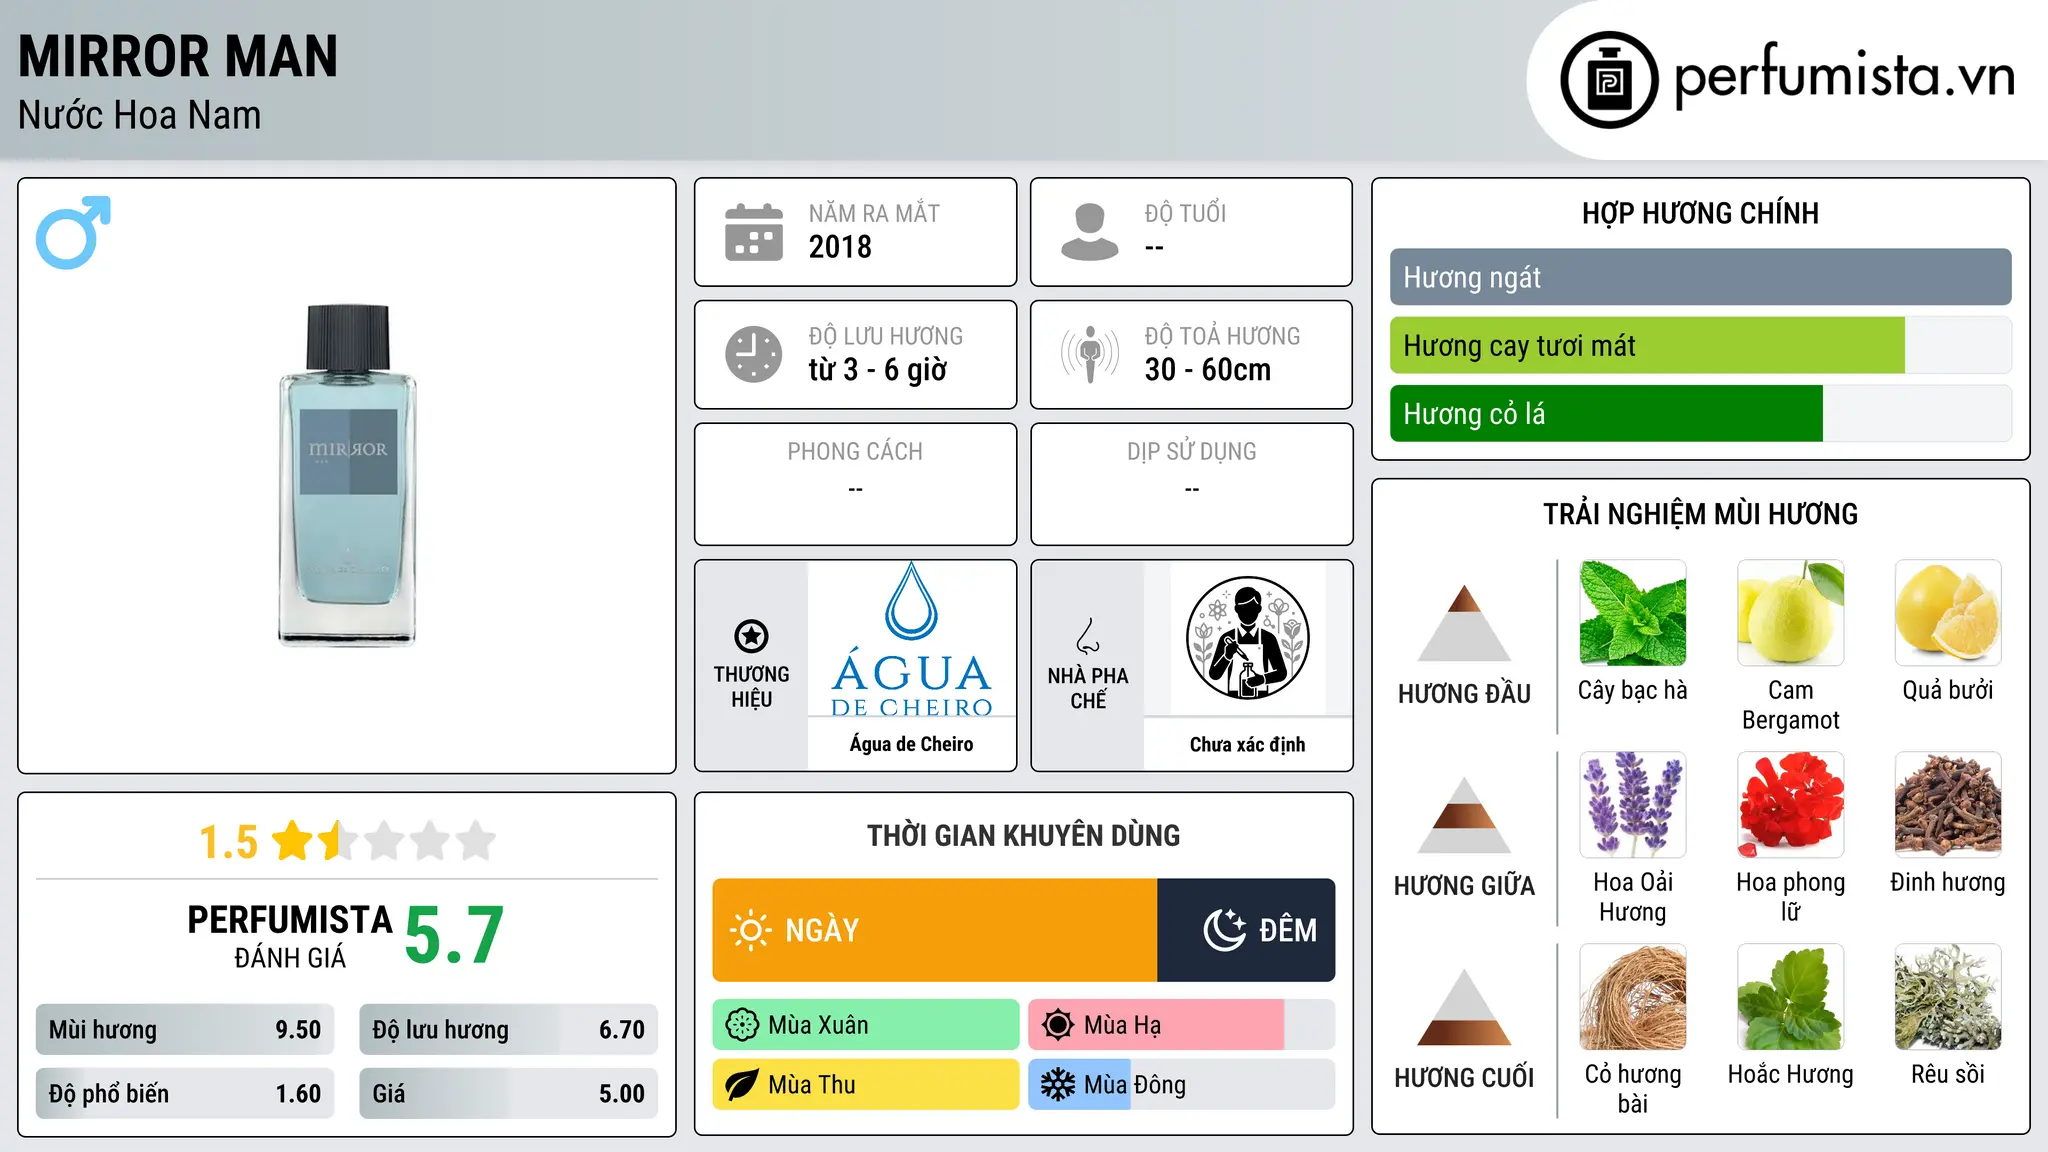Select the Cam Bergamot note image
Screen dimensions: 2048x1152
tap(1791, 613)
